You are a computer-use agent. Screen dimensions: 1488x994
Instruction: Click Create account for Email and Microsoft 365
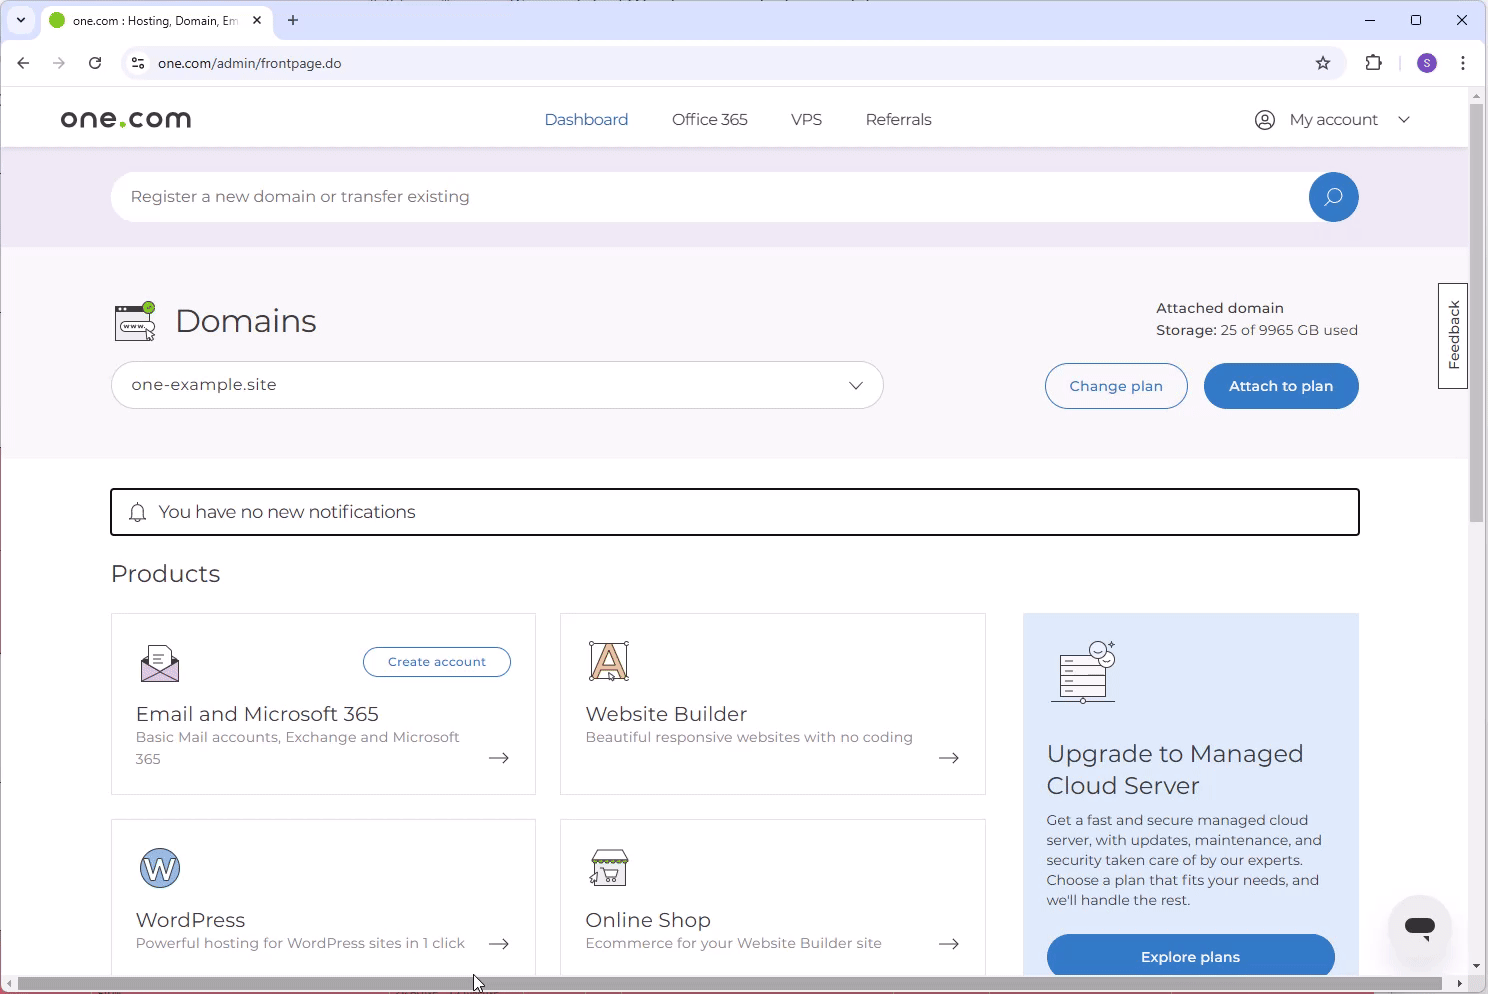tap(436, 661)
